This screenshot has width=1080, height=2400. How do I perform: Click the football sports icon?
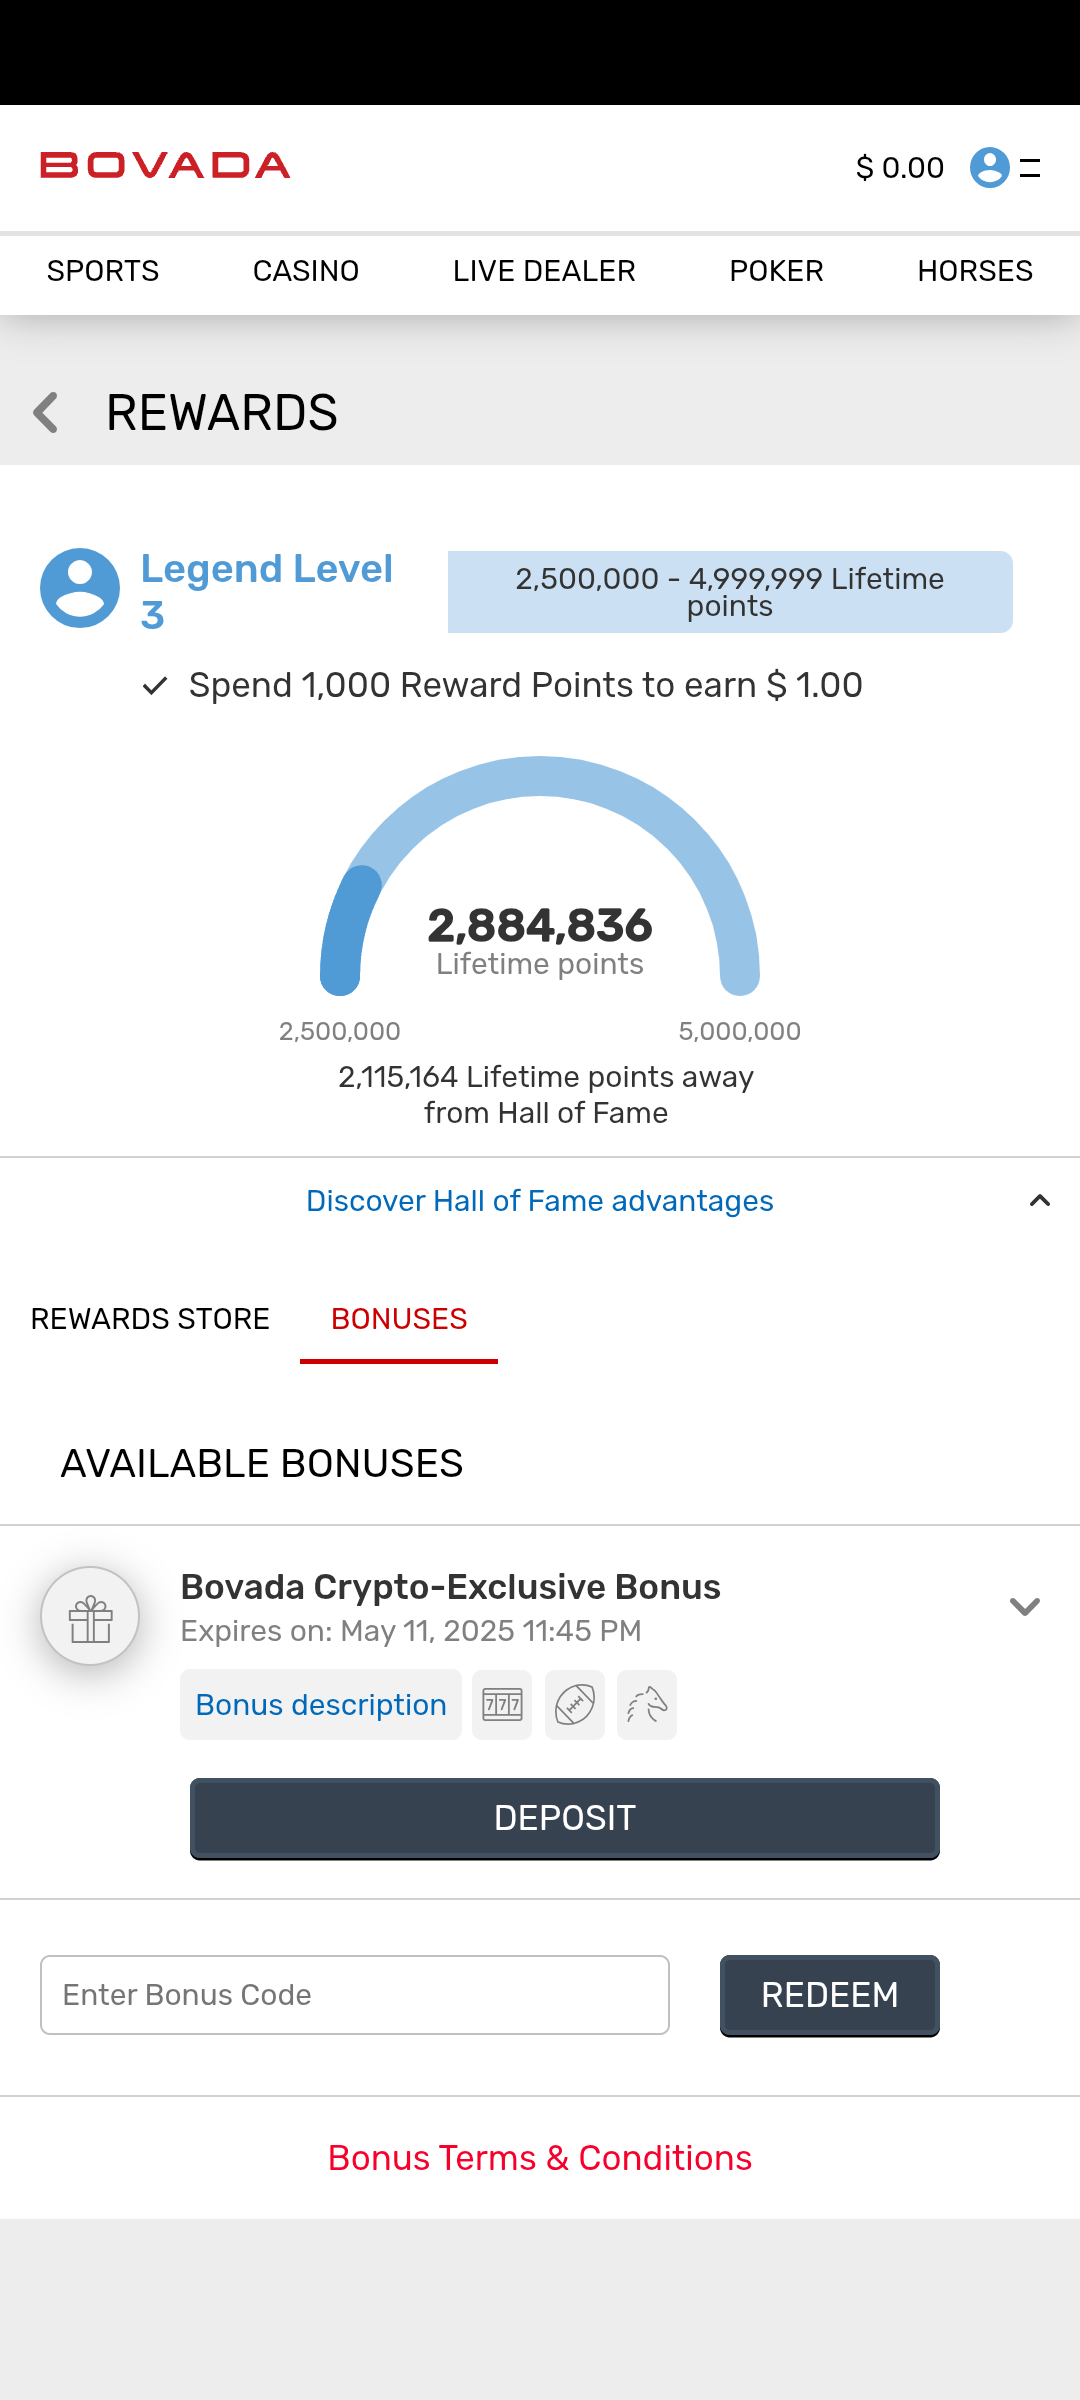[575, 1705]
